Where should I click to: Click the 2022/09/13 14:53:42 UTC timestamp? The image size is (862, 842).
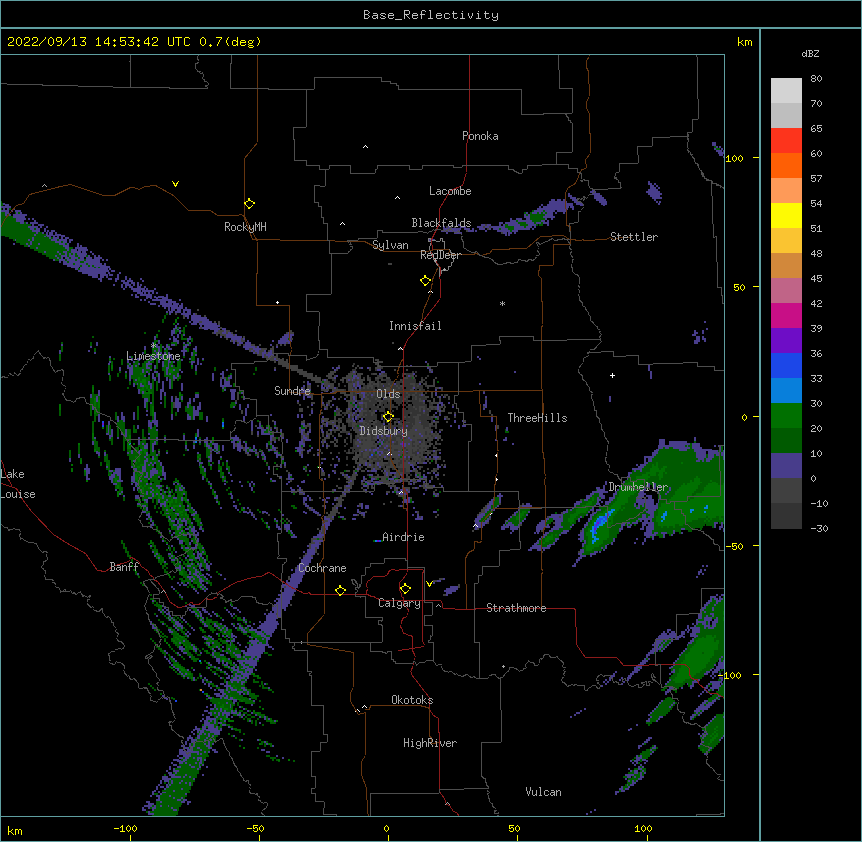134,42
